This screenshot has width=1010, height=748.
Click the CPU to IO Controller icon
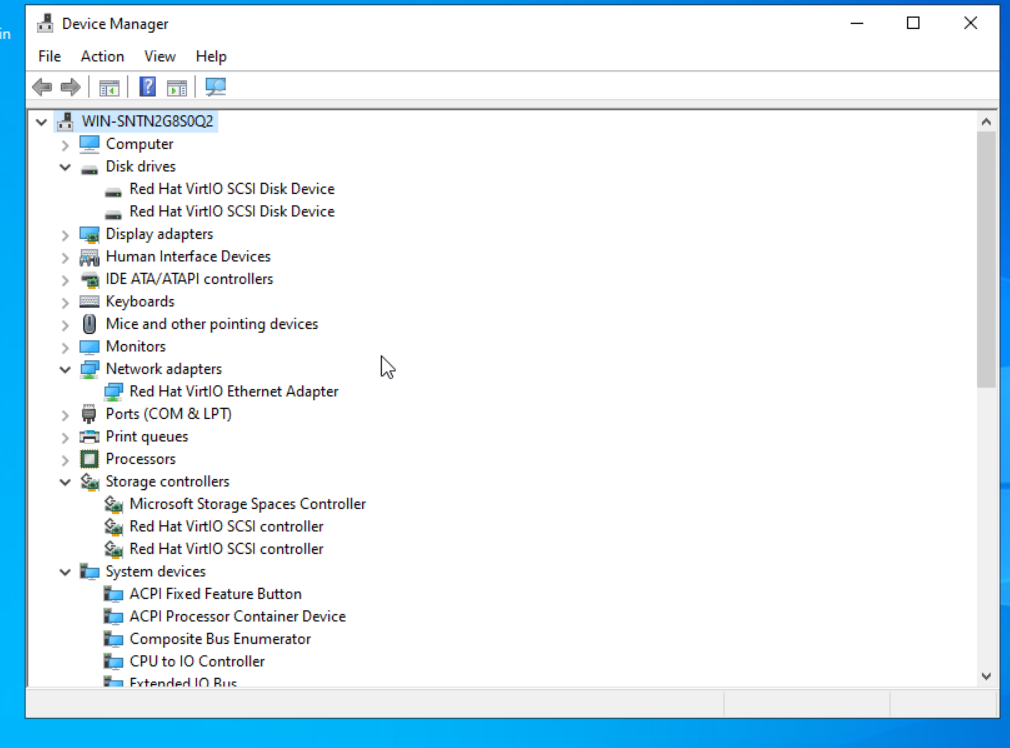113,662
